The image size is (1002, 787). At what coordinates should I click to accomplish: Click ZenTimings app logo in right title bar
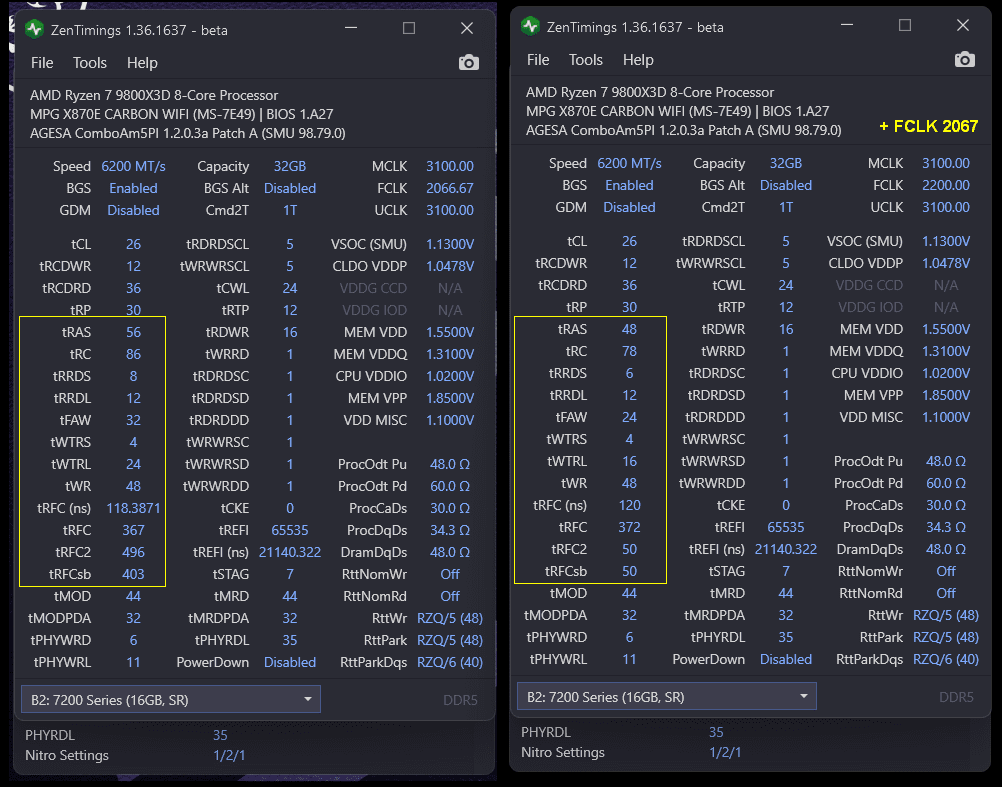point(530,26)
